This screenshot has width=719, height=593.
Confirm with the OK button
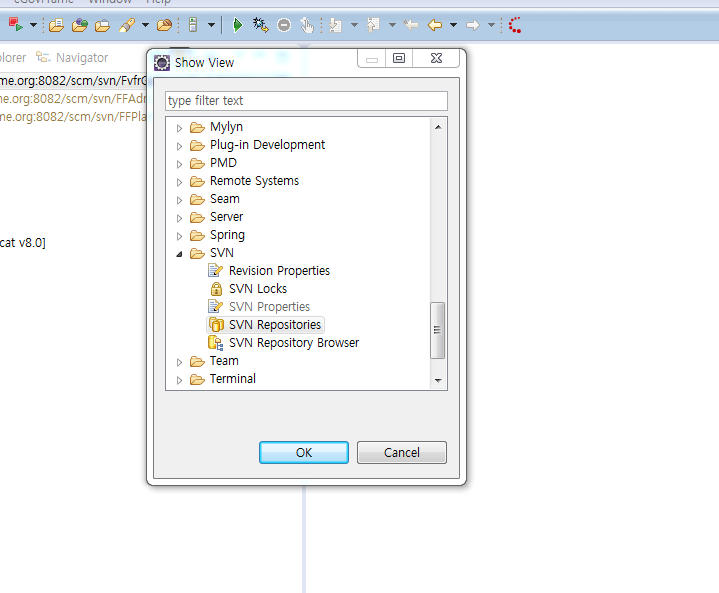304,453
